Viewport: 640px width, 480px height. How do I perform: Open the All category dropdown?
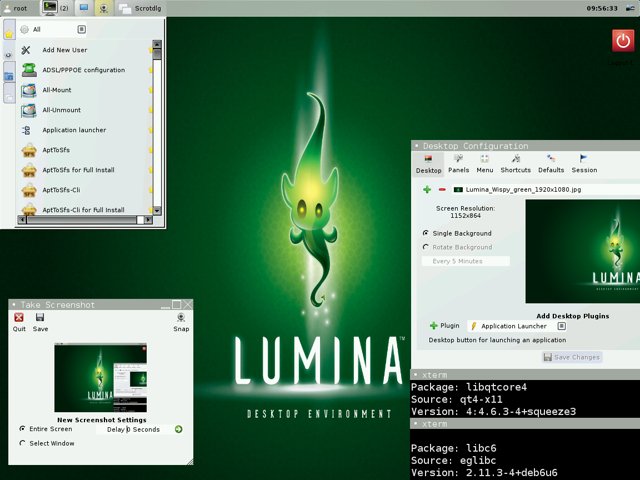tap(52, 29)
